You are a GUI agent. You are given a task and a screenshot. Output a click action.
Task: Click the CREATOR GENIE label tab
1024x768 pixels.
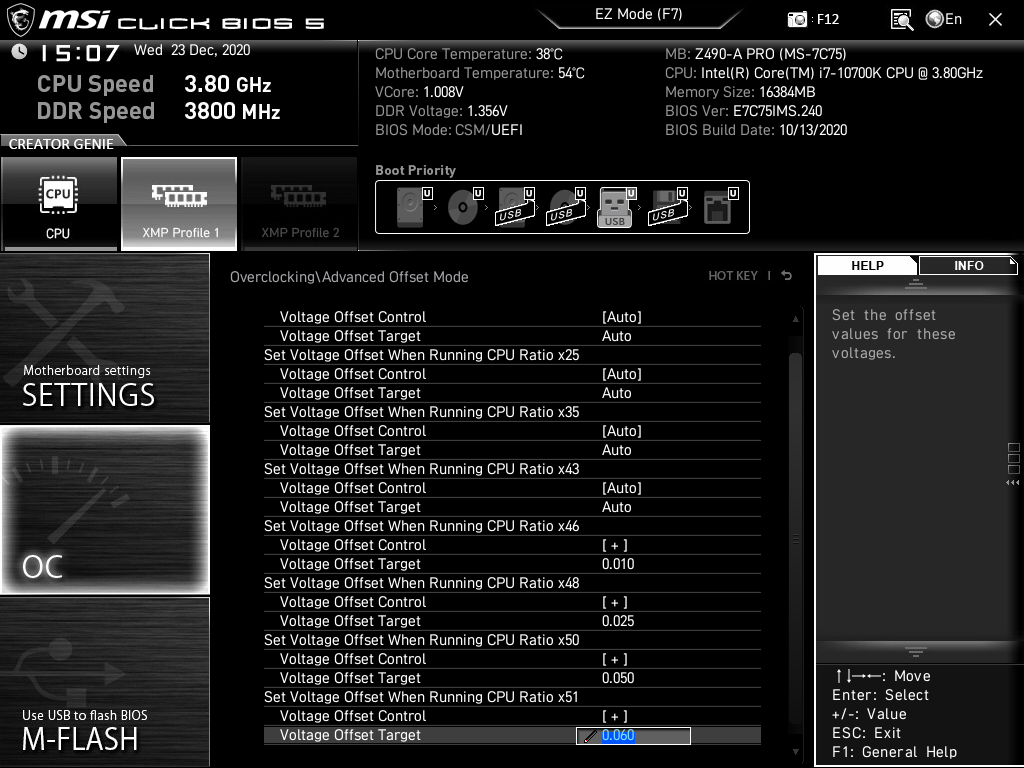61,144
